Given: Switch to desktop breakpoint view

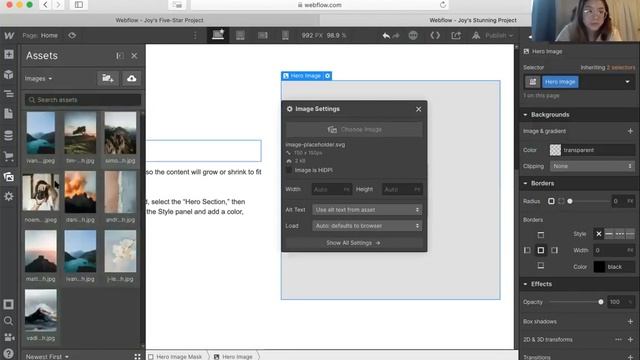Looking at the screenshot, I should point(218,35).
